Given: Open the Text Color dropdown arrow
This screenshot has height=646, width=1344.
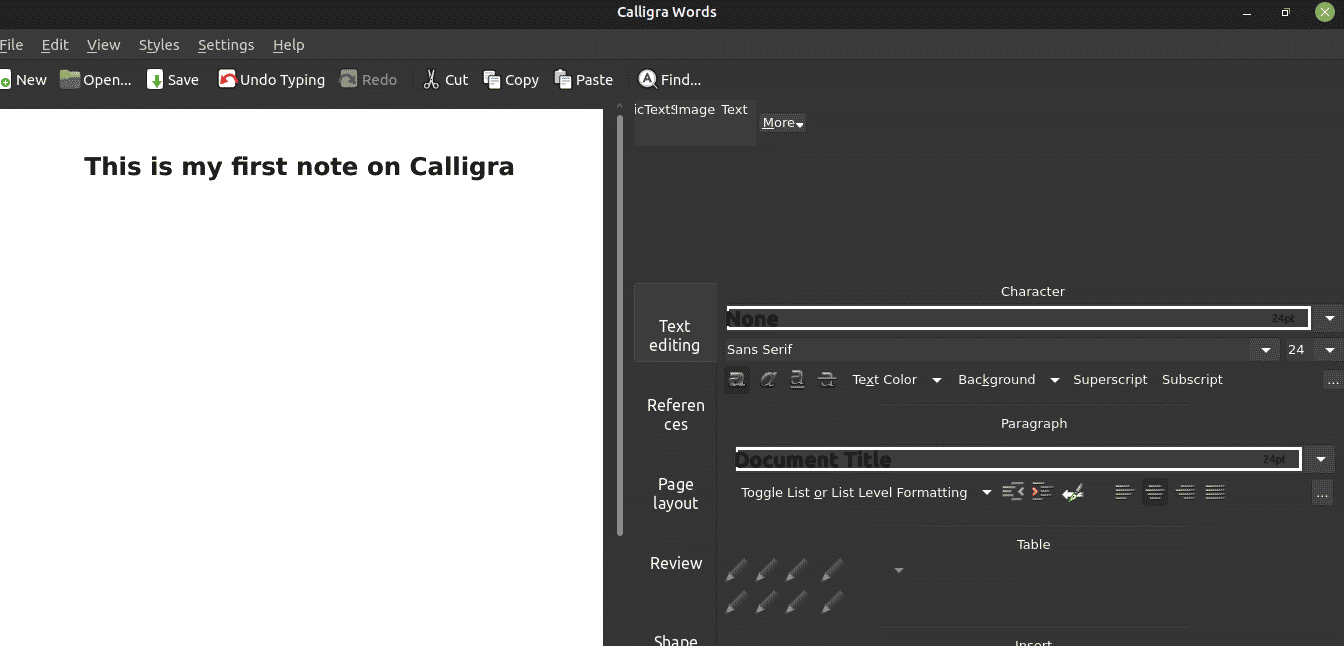Looking at the screenshot, I should 937,380.
